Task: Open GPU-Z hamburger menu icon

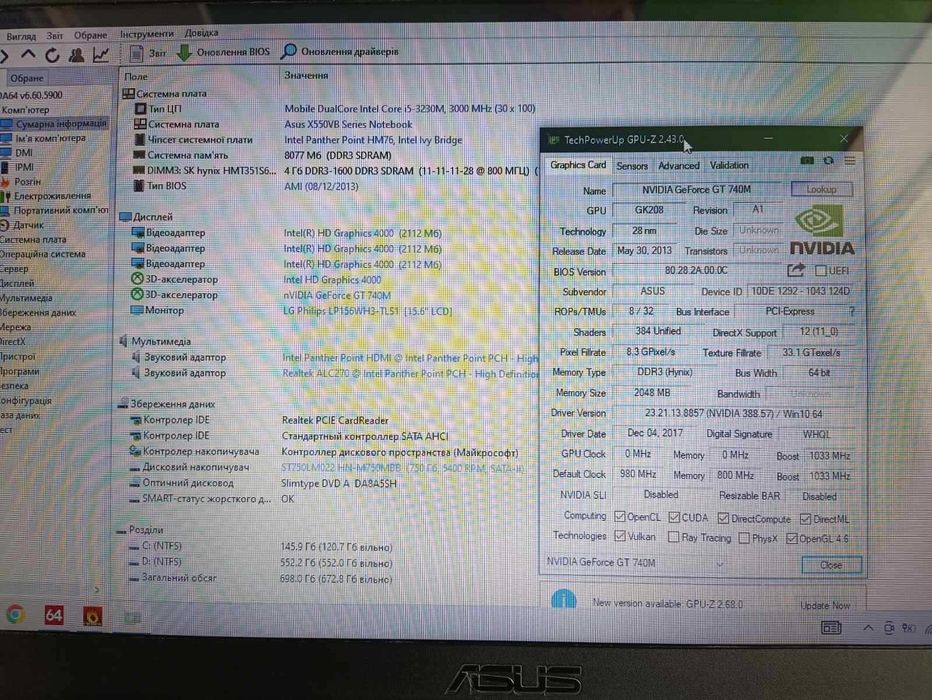Action: tap(850, 160)
